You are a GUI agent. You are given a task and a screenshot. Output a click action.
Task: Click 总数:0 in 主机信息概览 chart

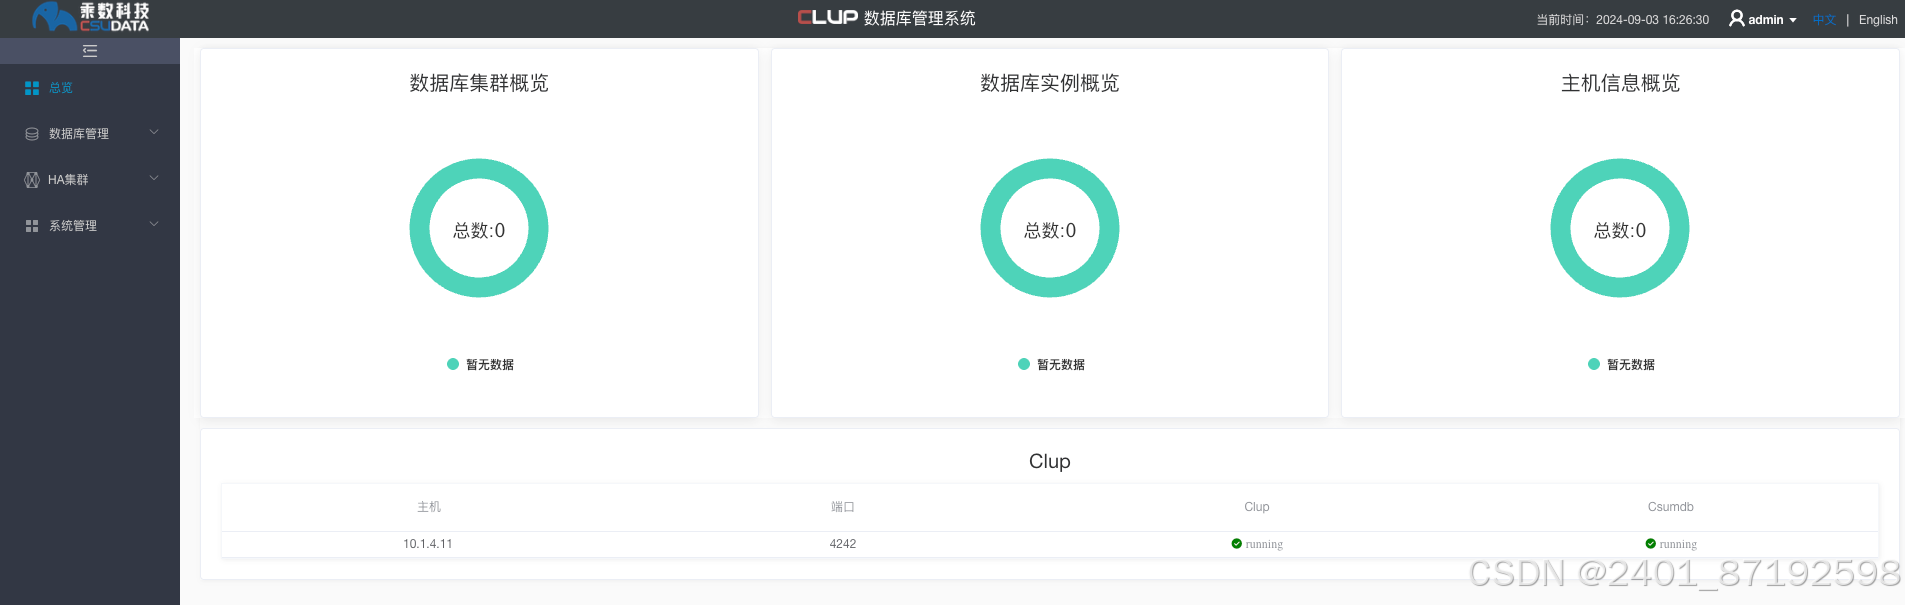(x=1620, y=231)
